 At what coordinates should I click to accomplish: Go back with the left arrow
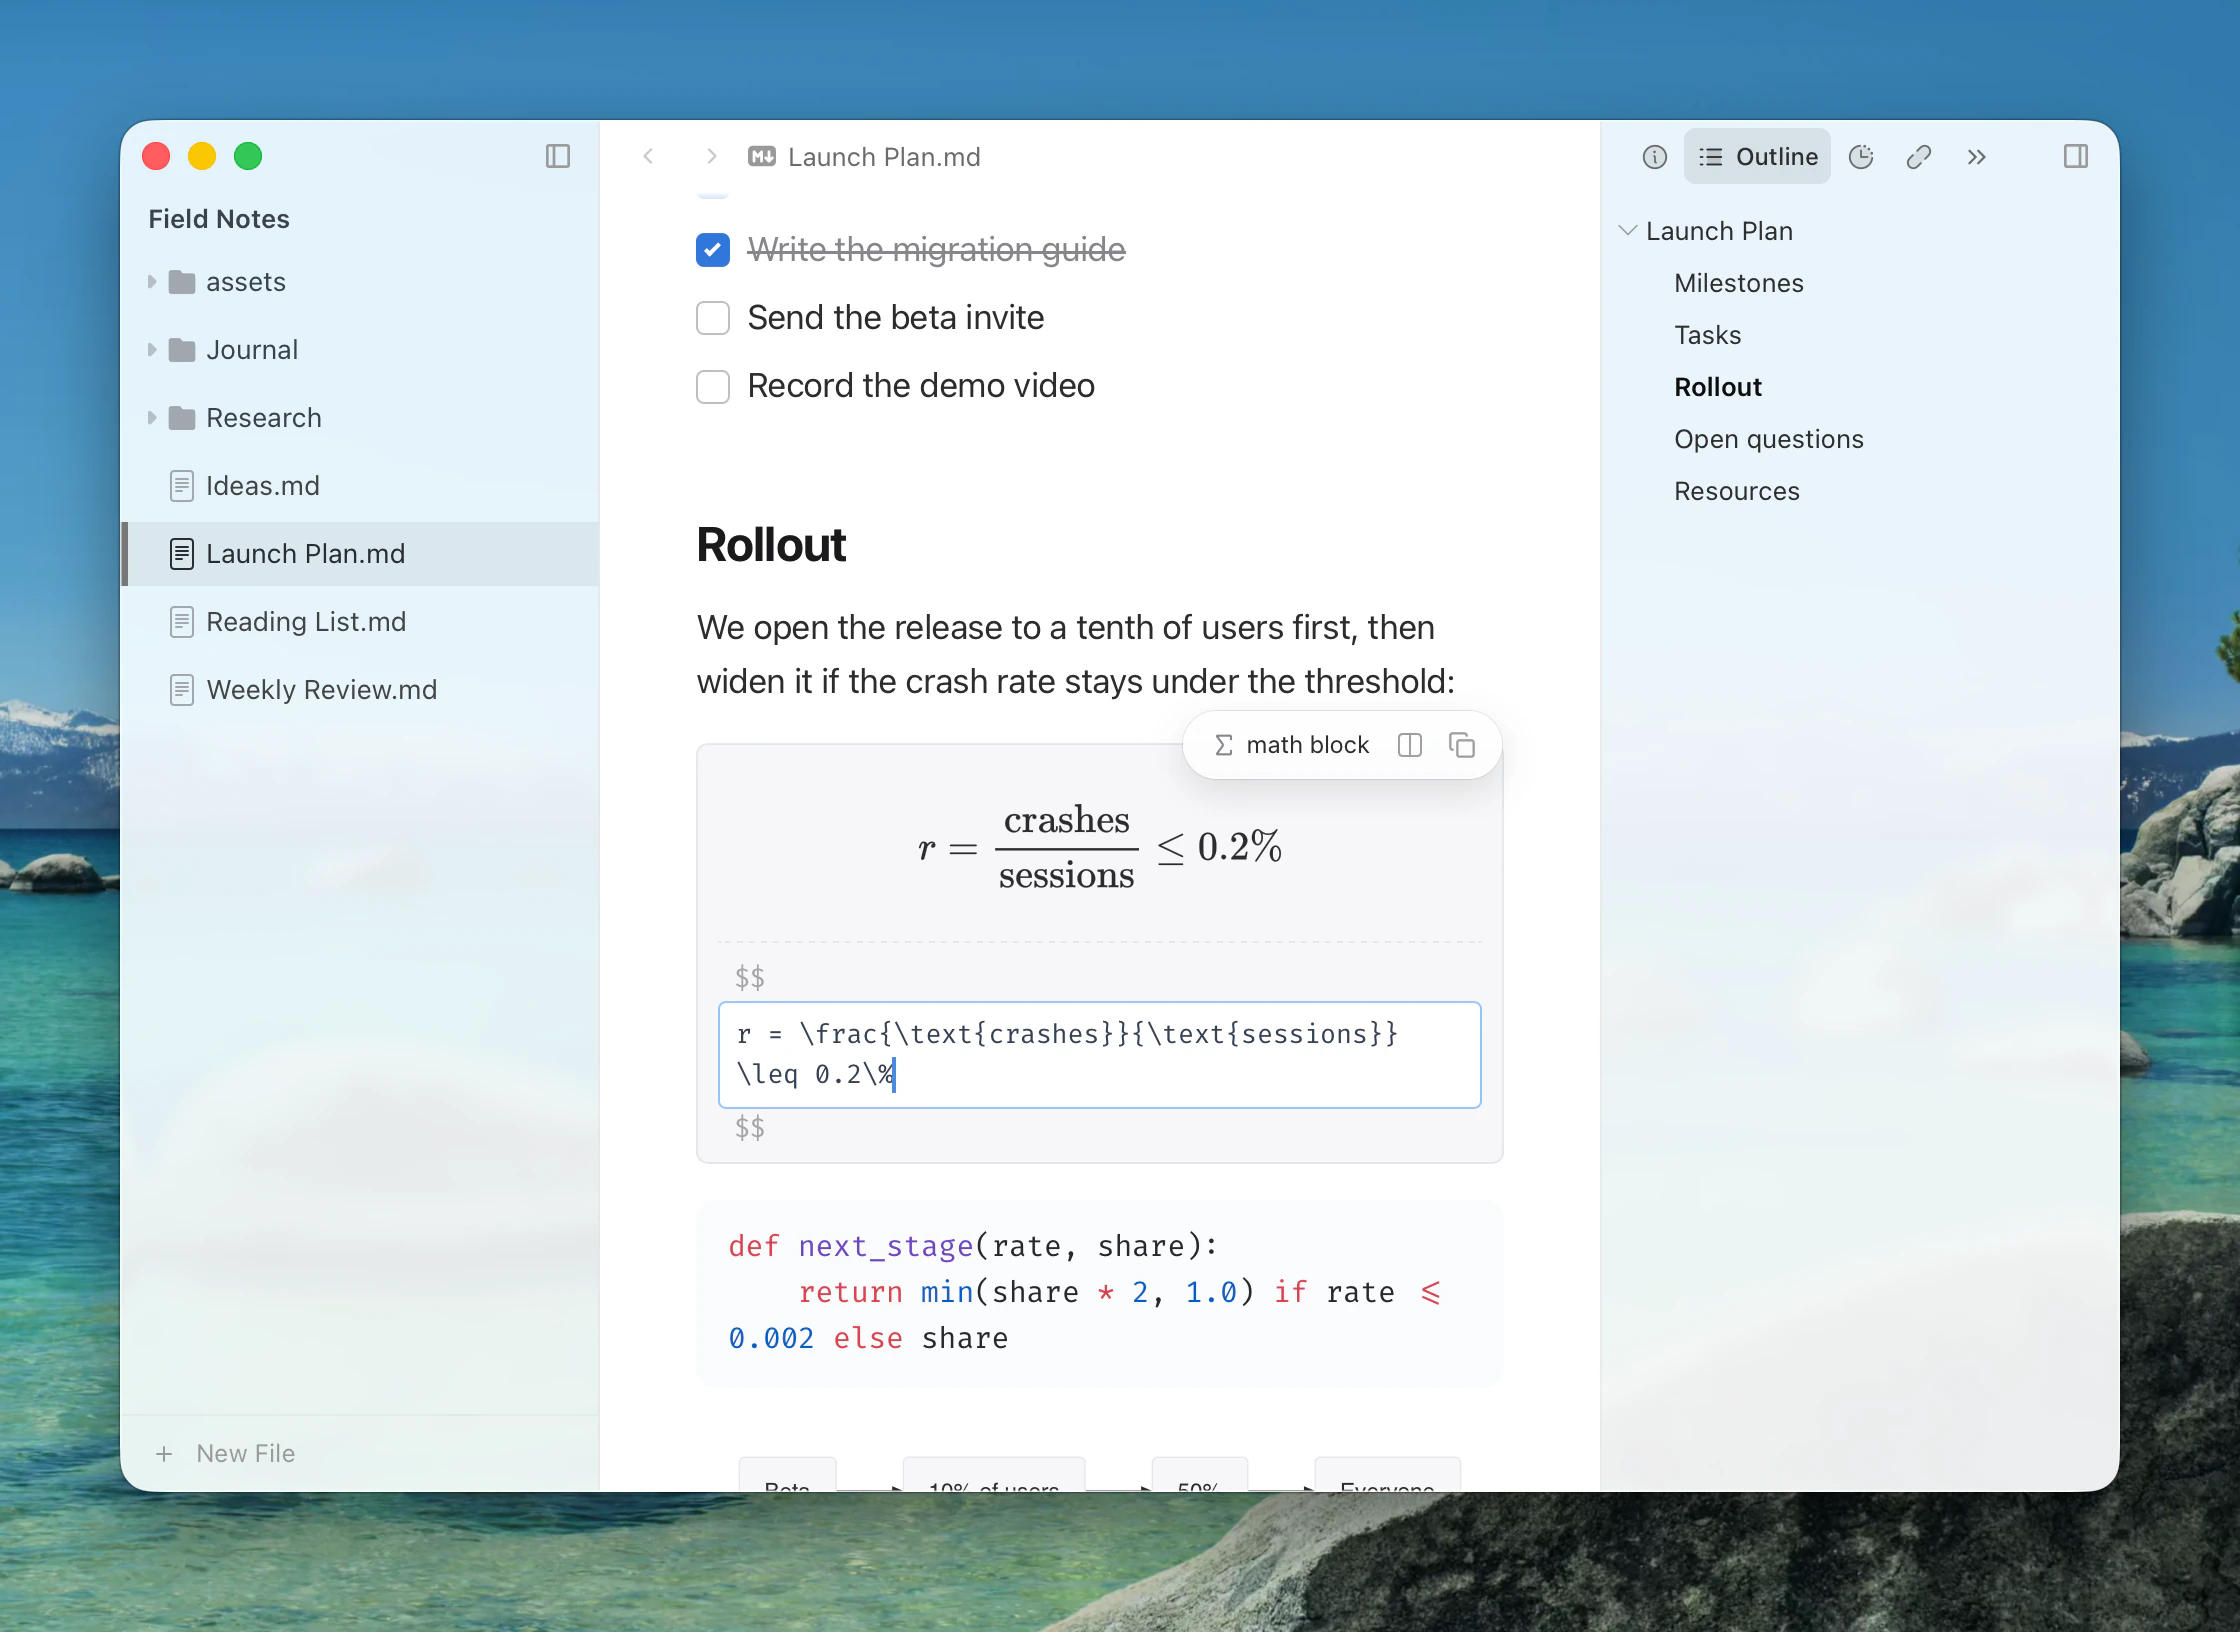[x=648, y=156]
